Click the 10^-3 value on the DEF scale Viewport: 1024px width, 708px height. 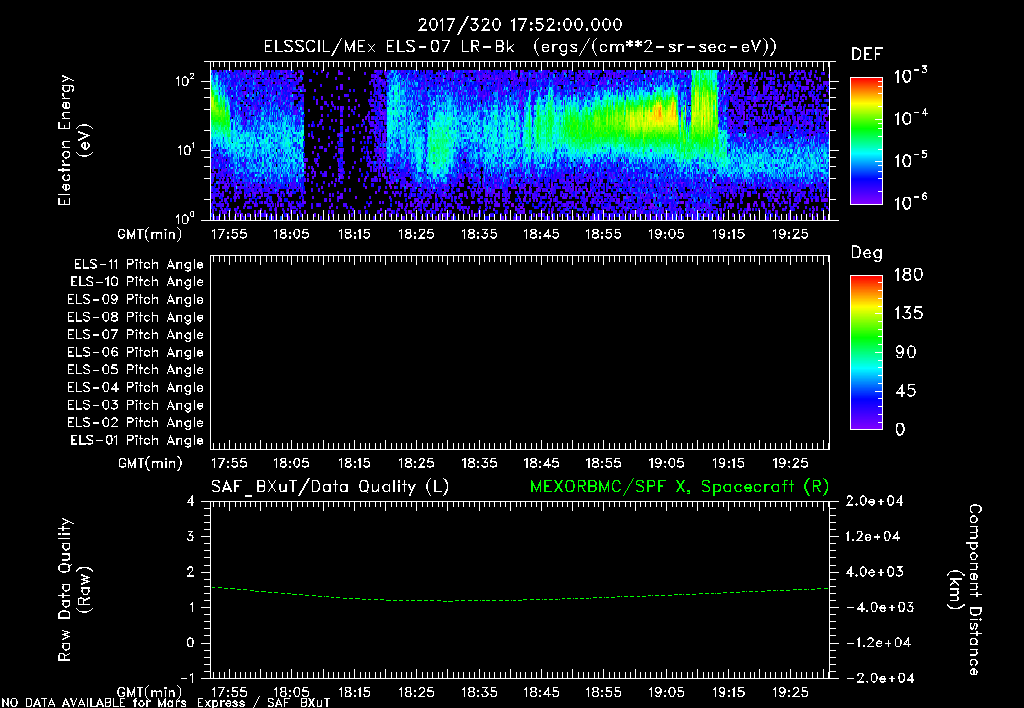coord(910,75)
